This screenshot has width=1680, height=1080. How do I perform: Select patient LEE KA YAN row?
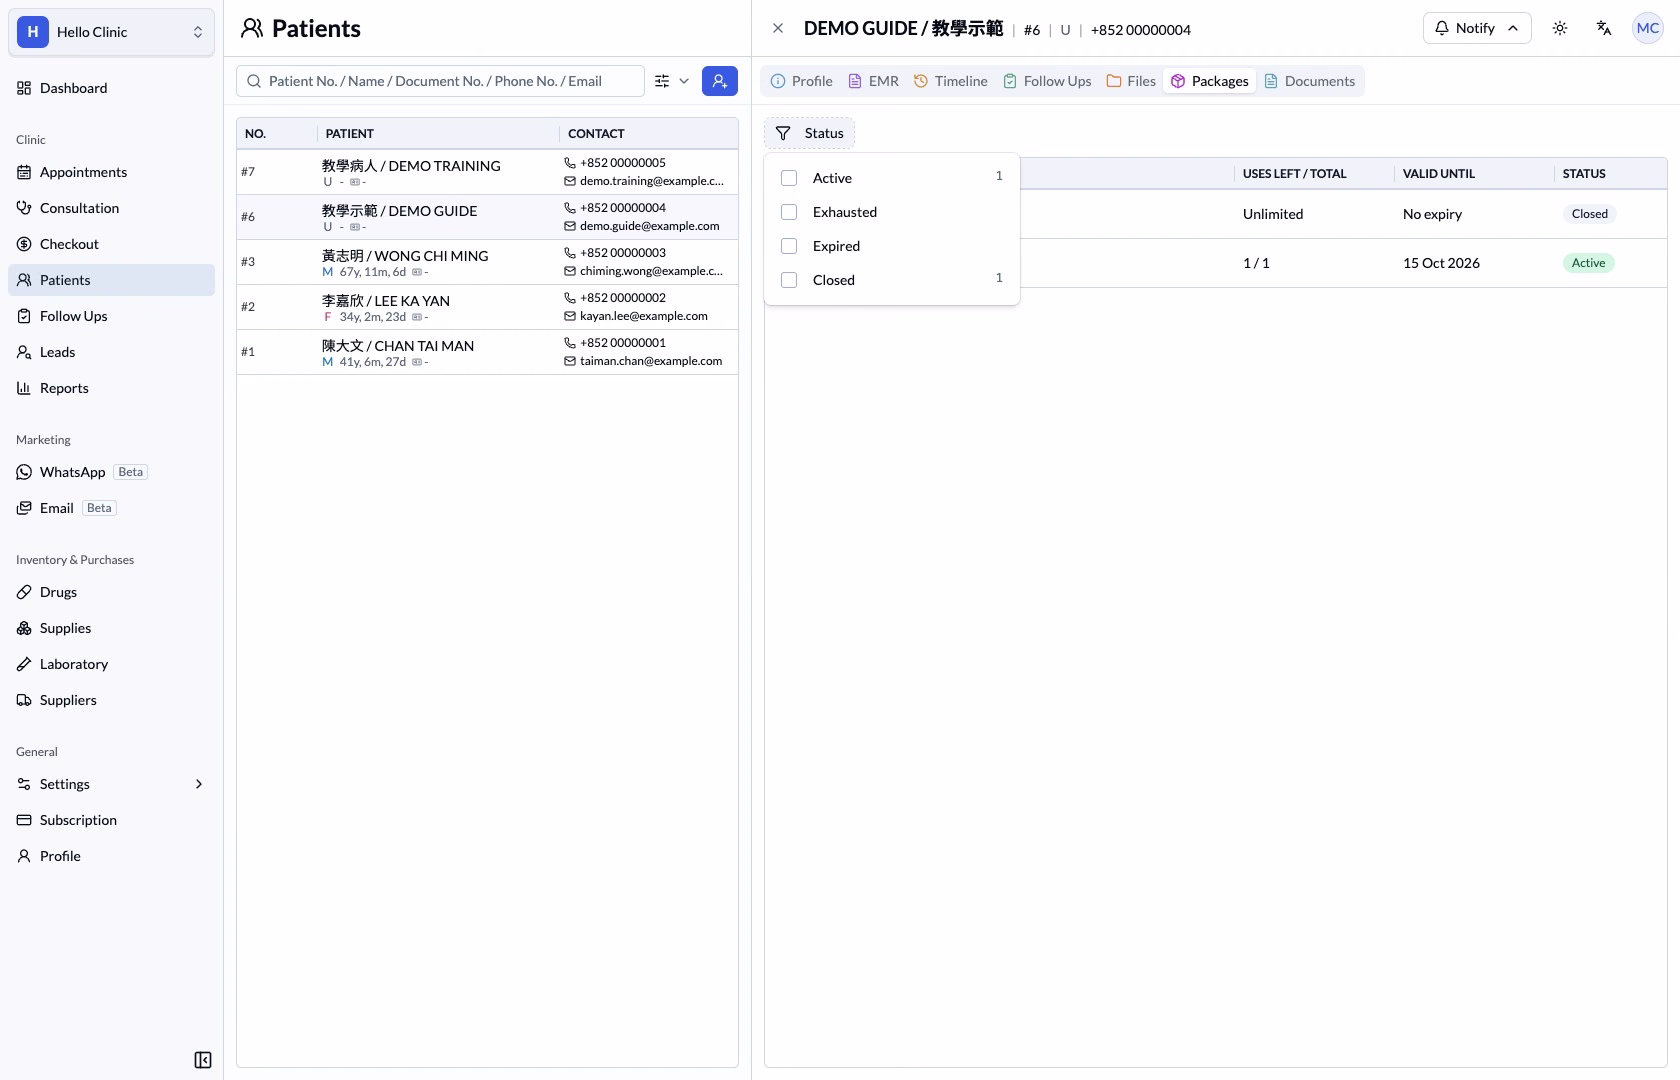click(x=487, y=307)
